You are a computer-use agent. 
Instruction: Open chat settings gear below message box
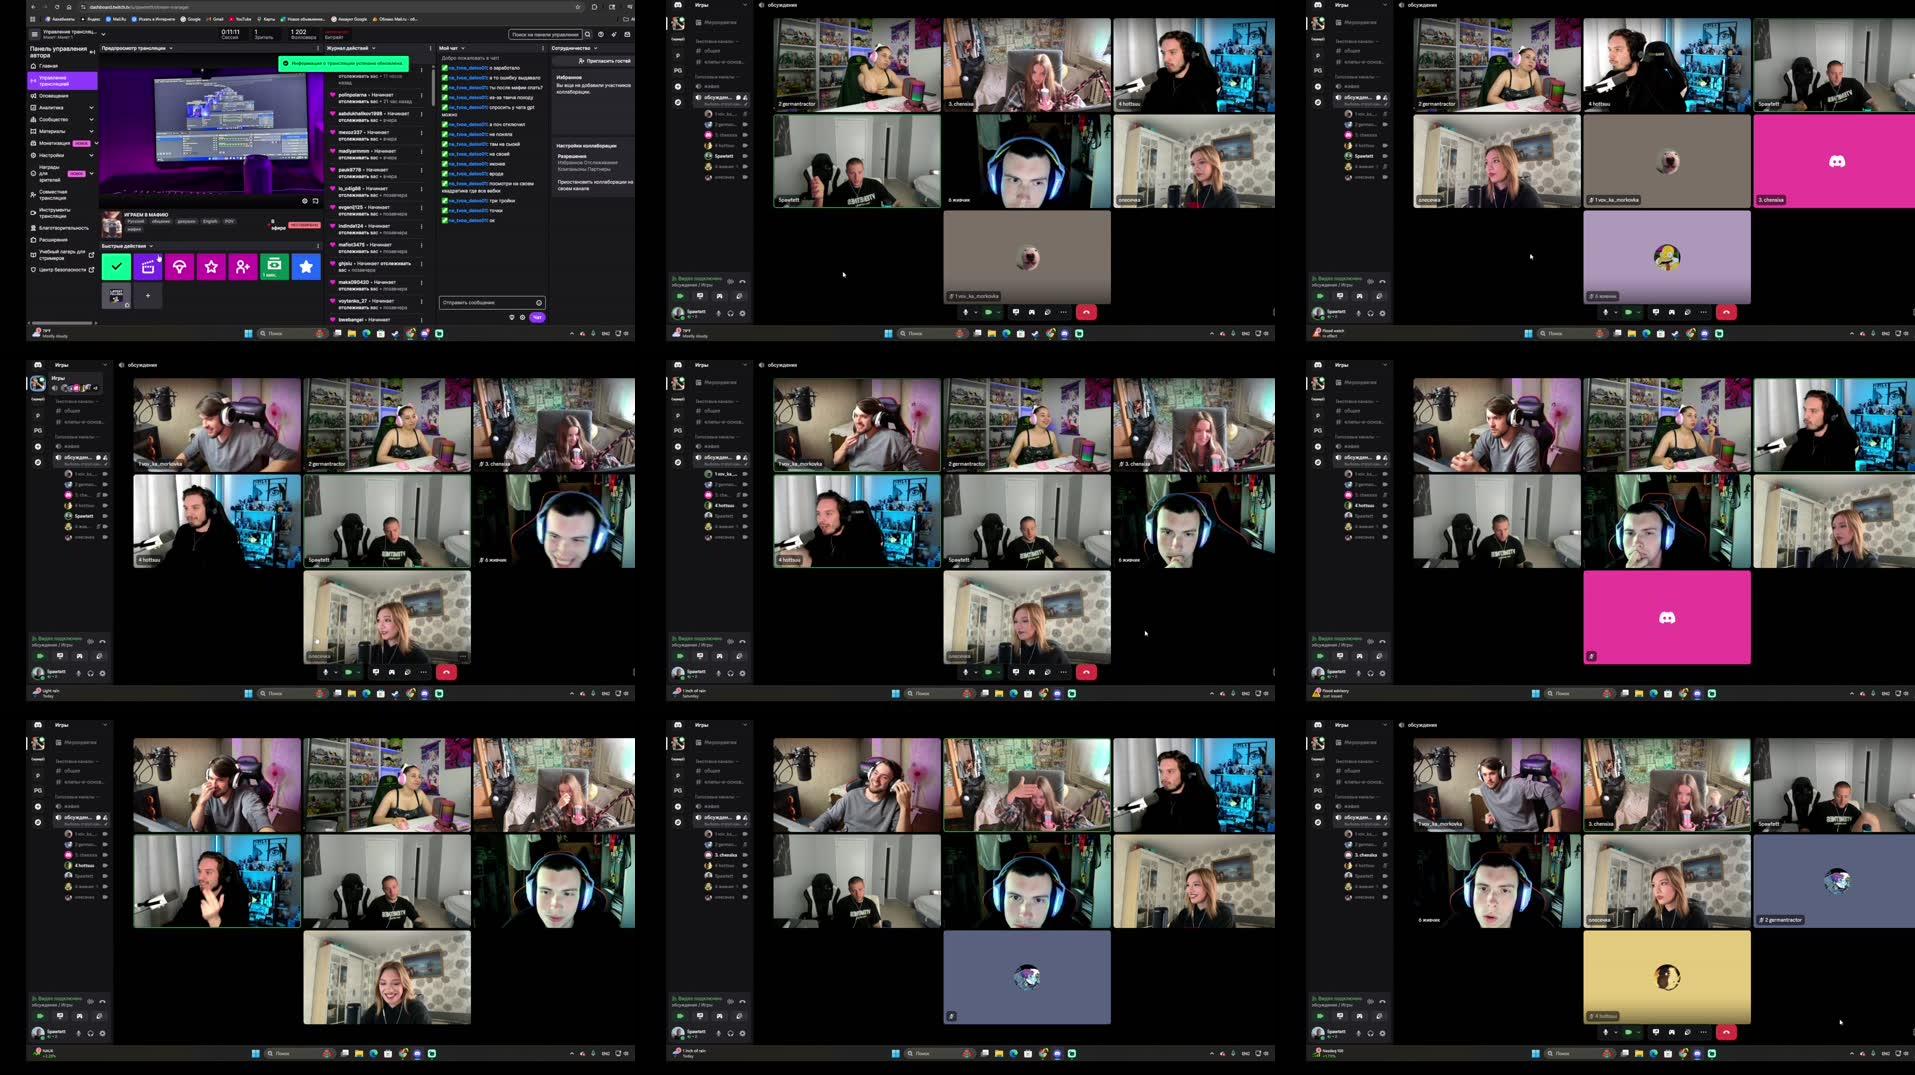pos(522,317)
